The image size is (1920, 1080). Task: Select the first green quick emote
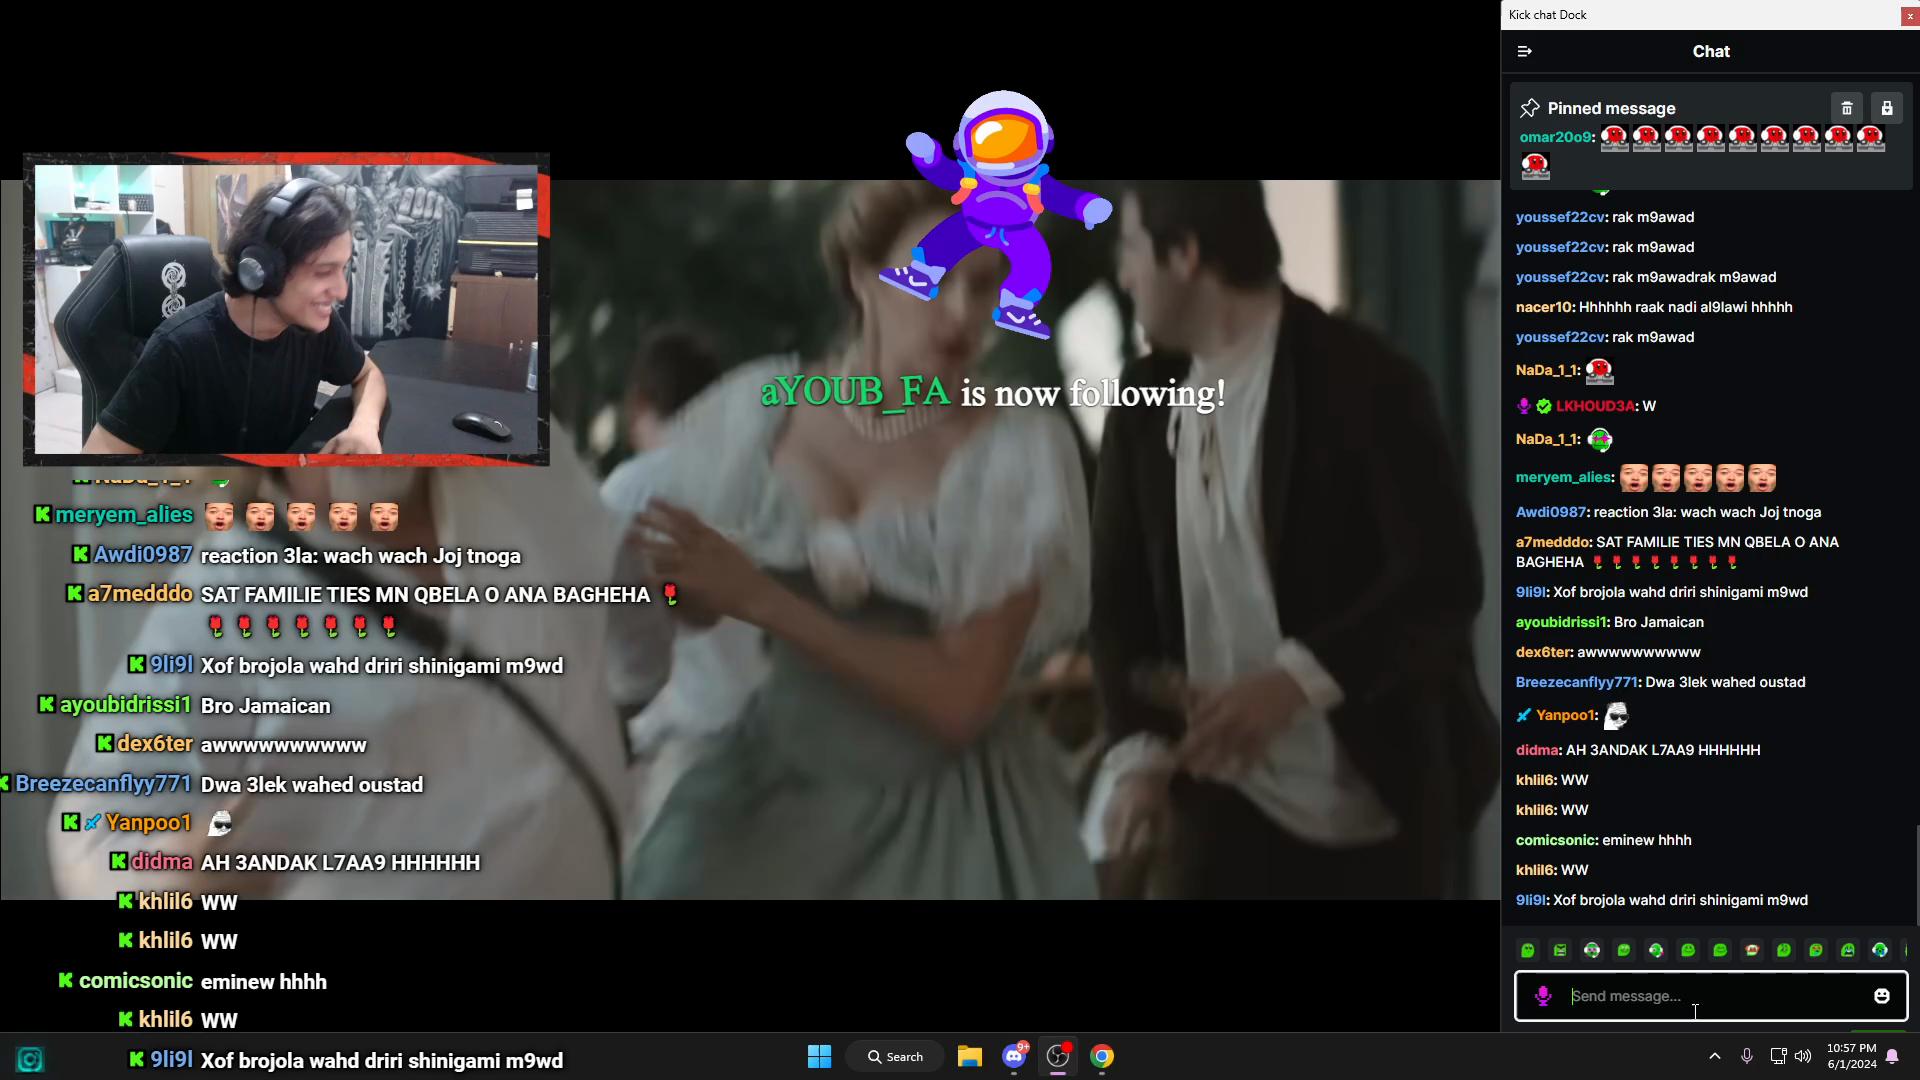click(1528, 950)
